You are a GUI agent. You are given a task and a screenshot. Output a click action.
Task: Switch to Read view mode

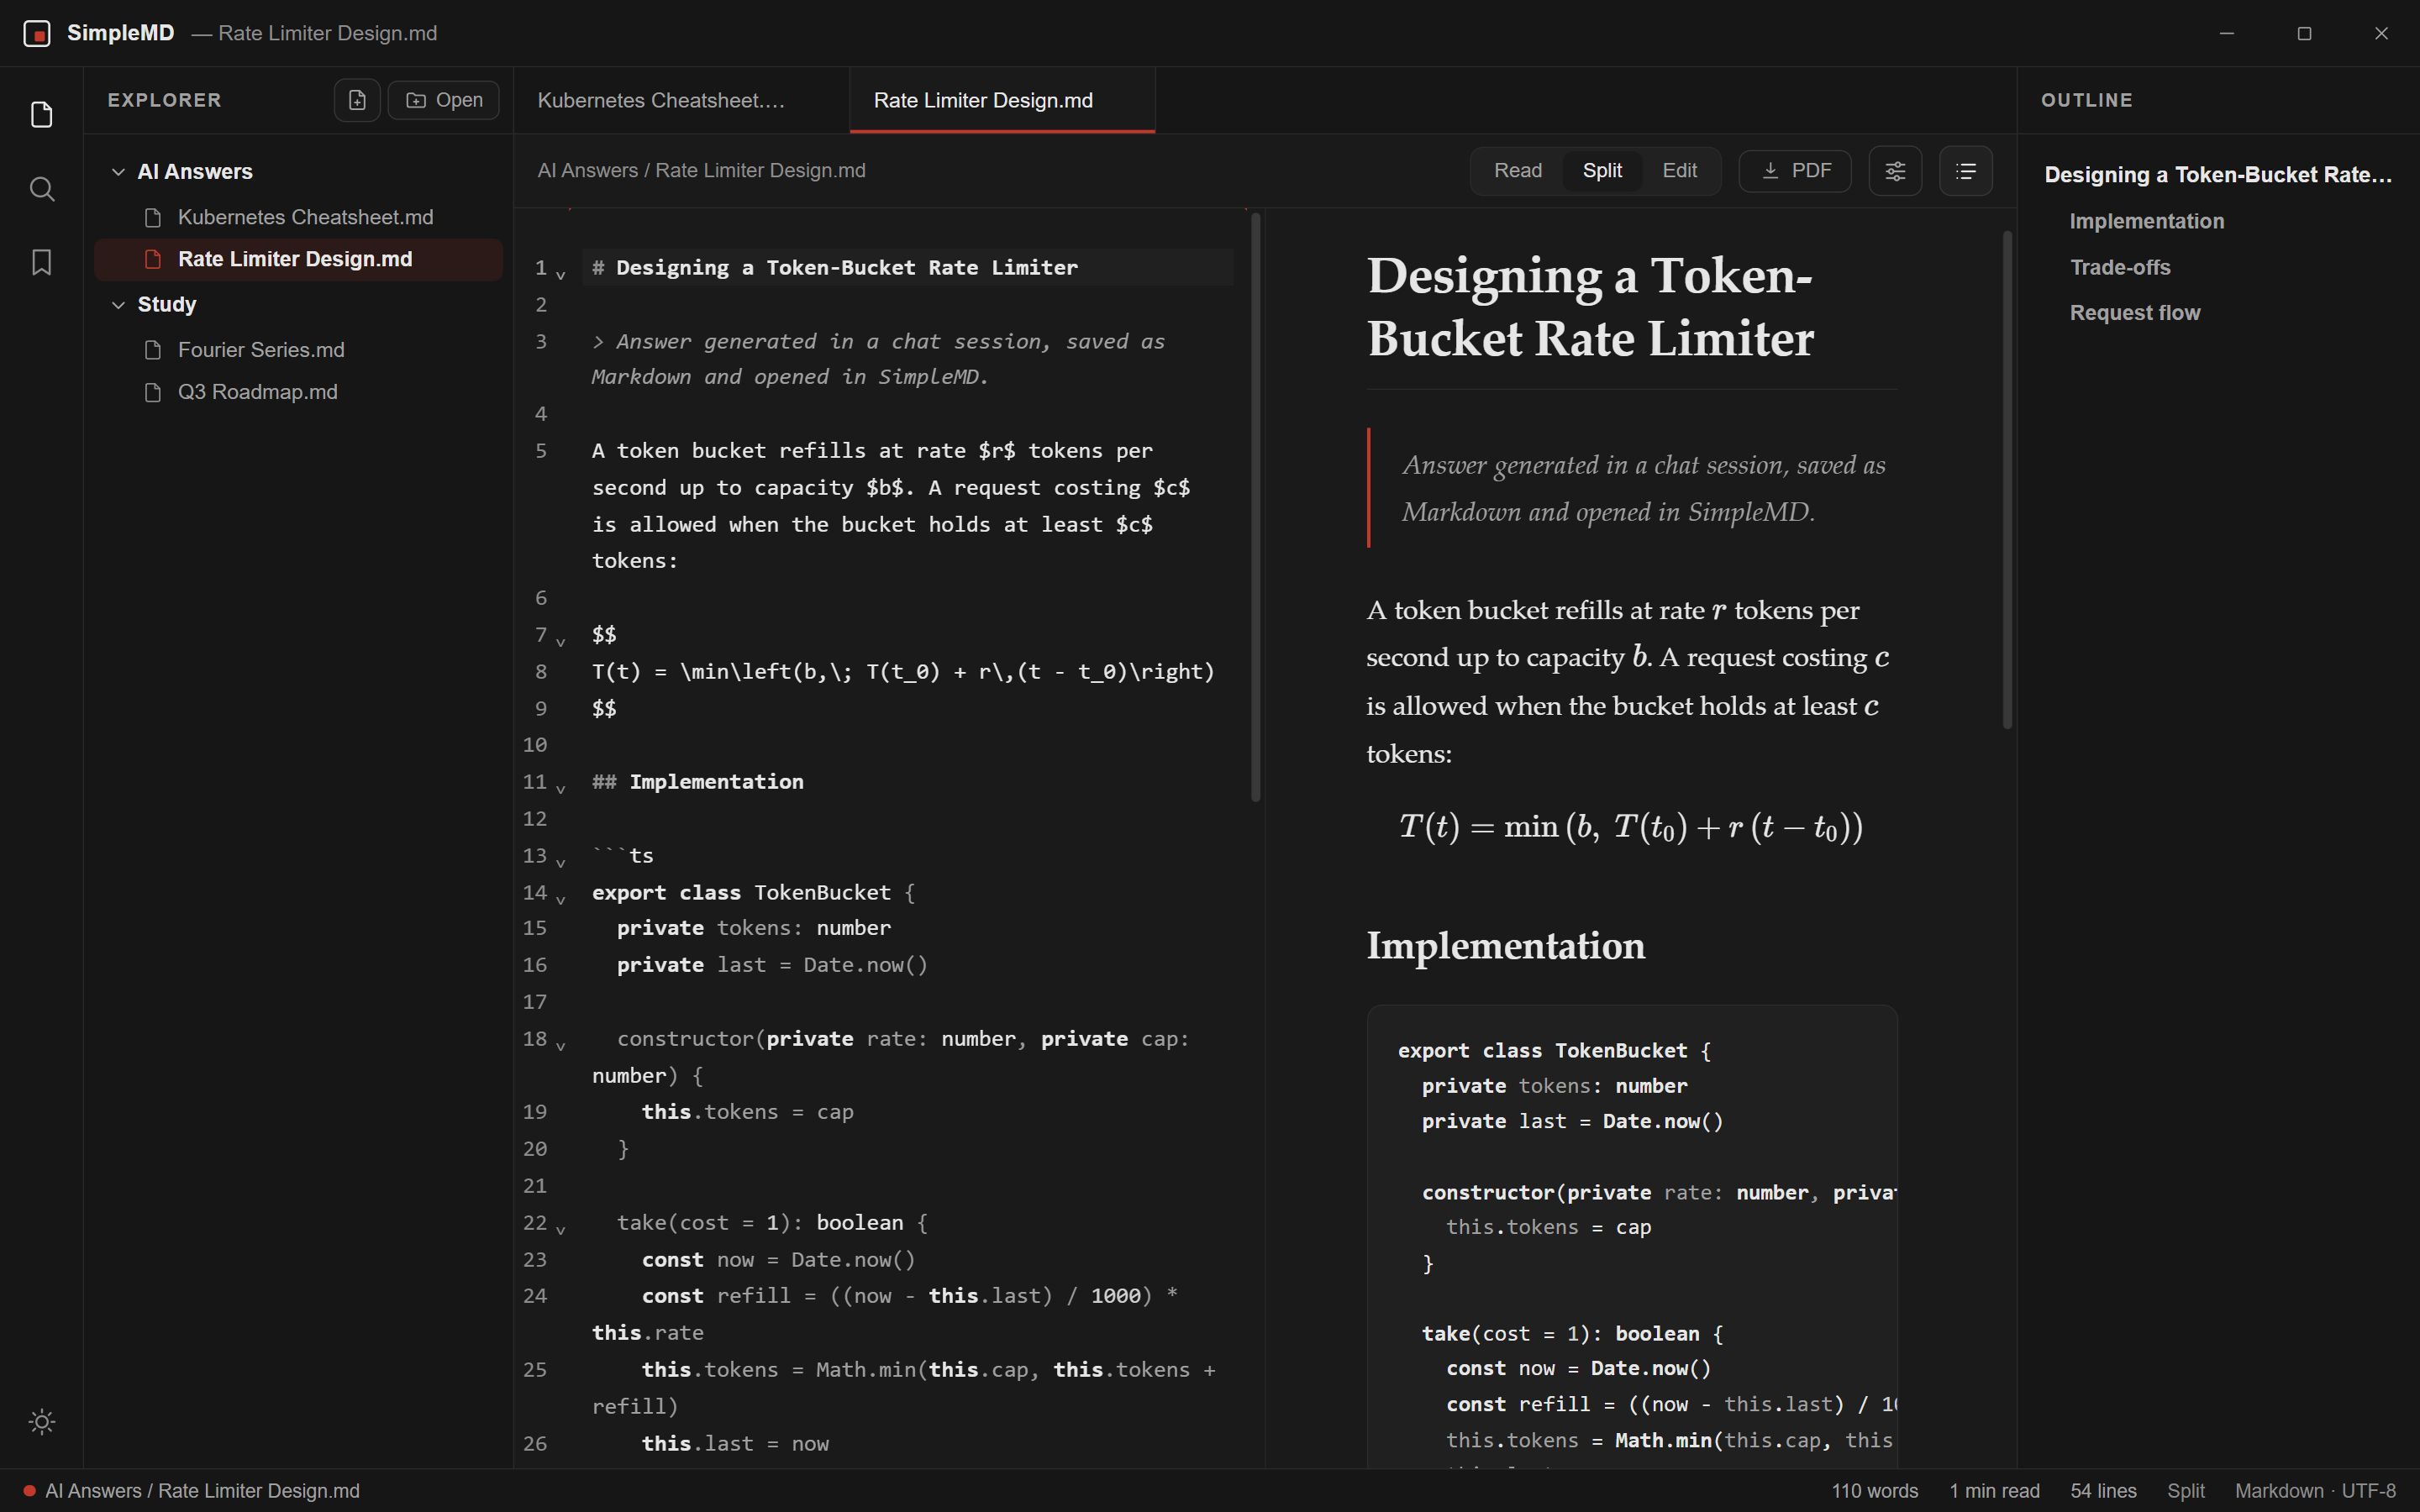point(1517,171)
